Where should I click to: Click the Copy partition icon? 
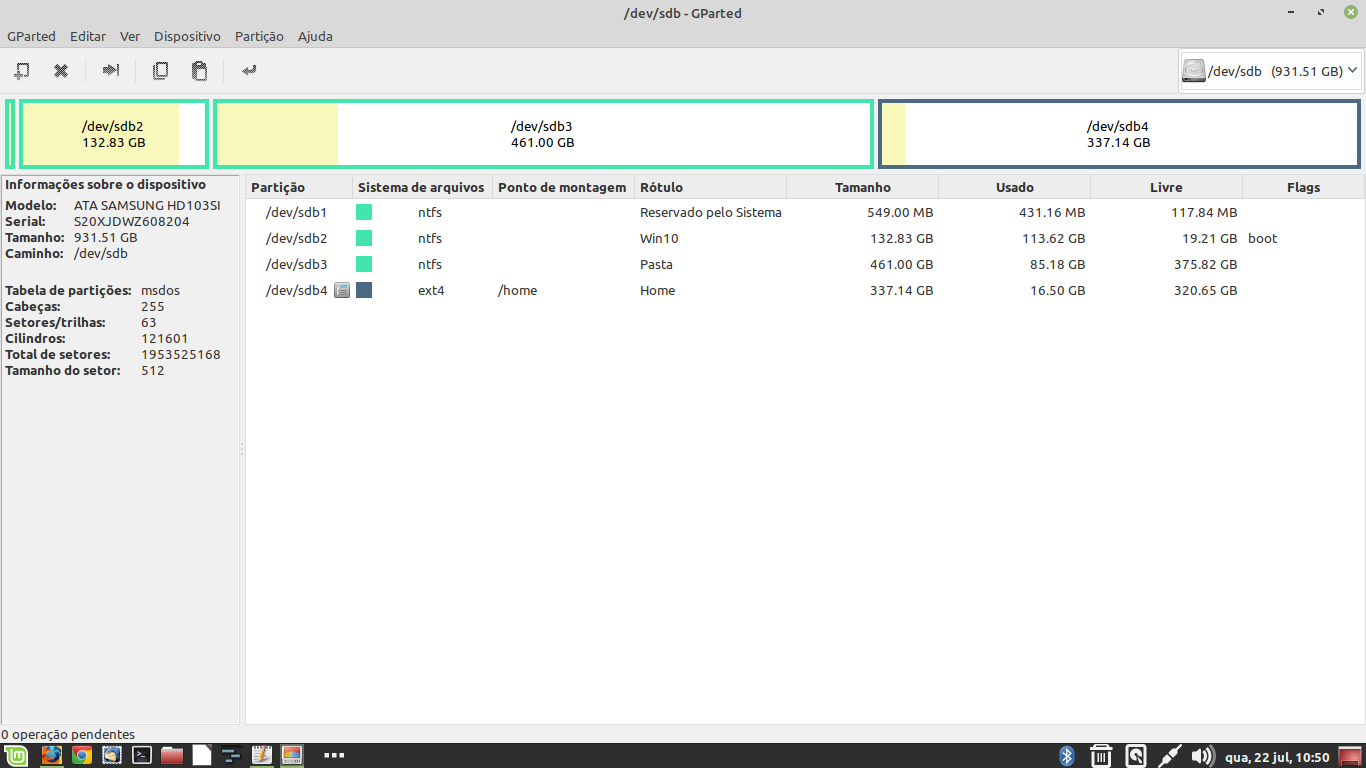point(160,70)
